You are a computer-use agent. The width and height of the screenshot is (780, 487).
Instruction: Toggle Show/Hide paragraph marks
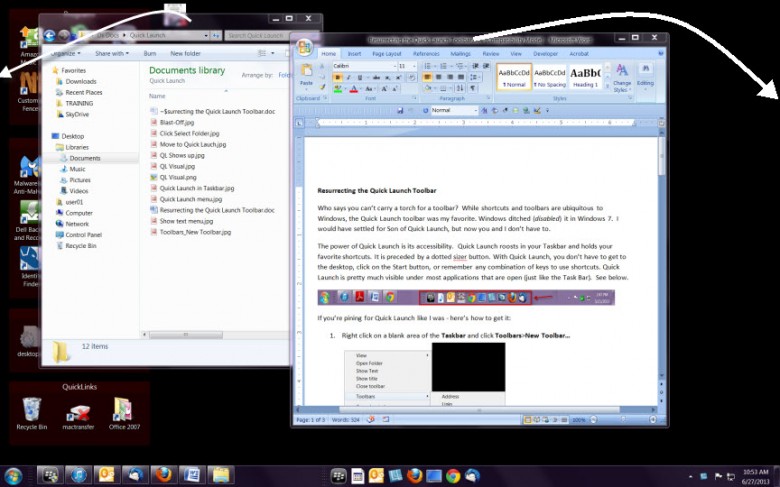[x=473, y=89]
